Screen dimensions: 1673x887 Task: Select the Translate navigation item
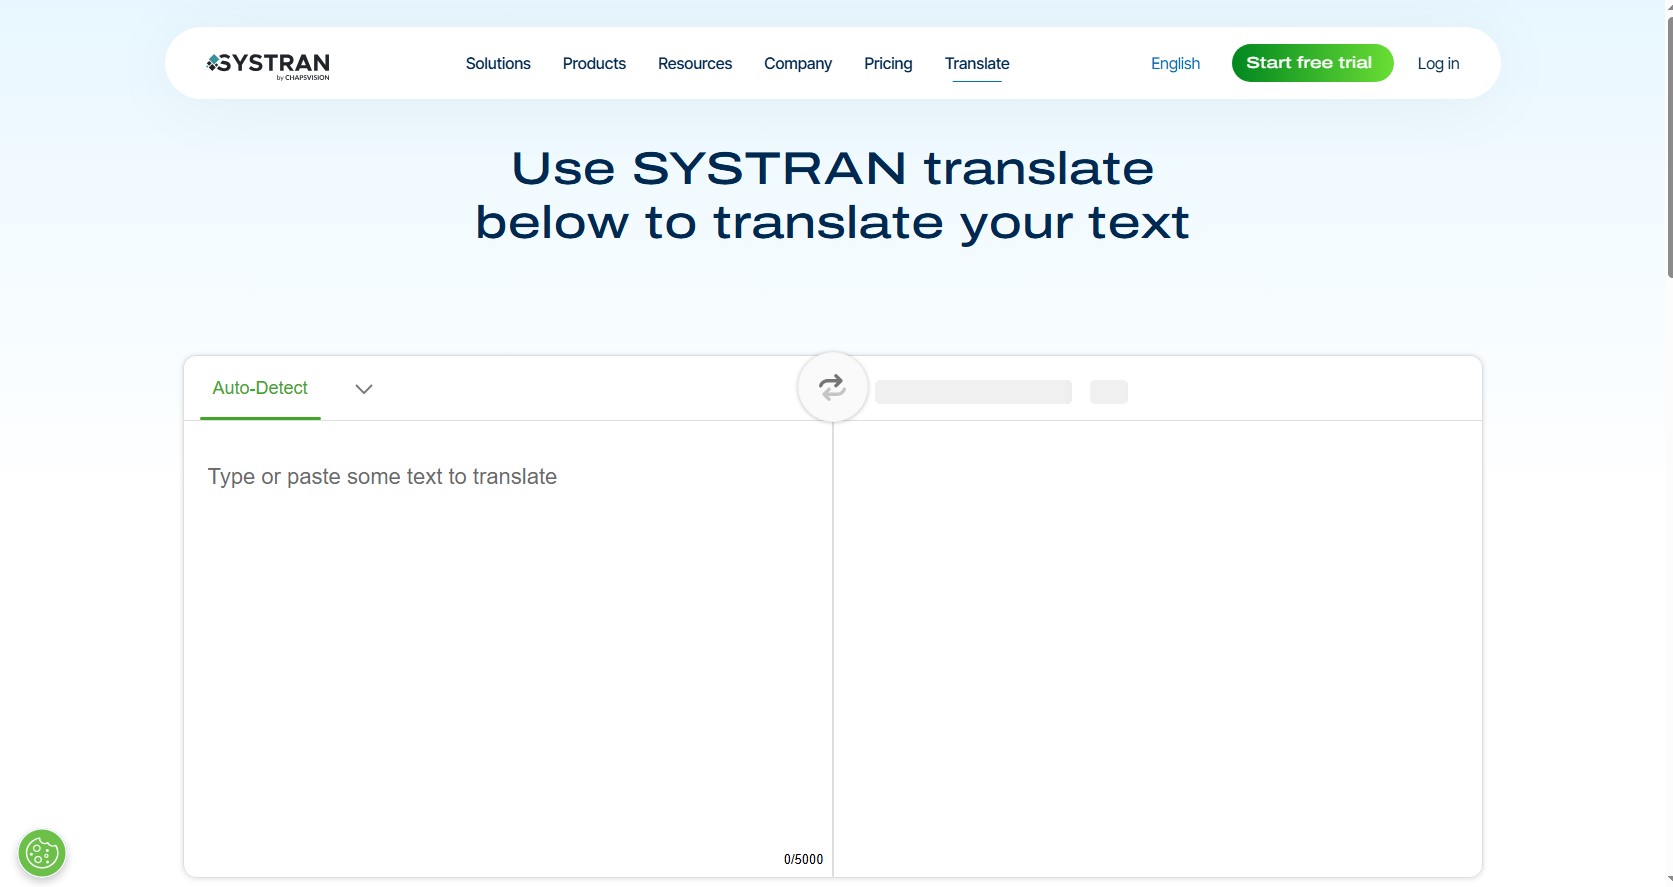[x=977, y=64]
